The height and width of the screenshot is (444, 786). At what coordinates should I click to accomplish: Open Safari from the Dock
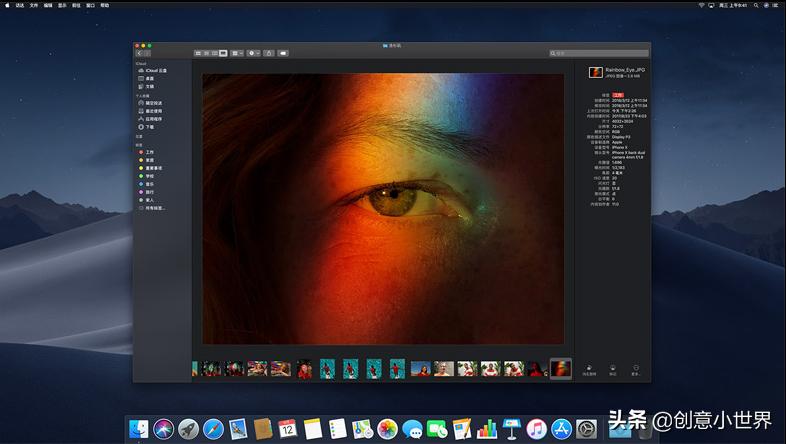tap(213, 429)
